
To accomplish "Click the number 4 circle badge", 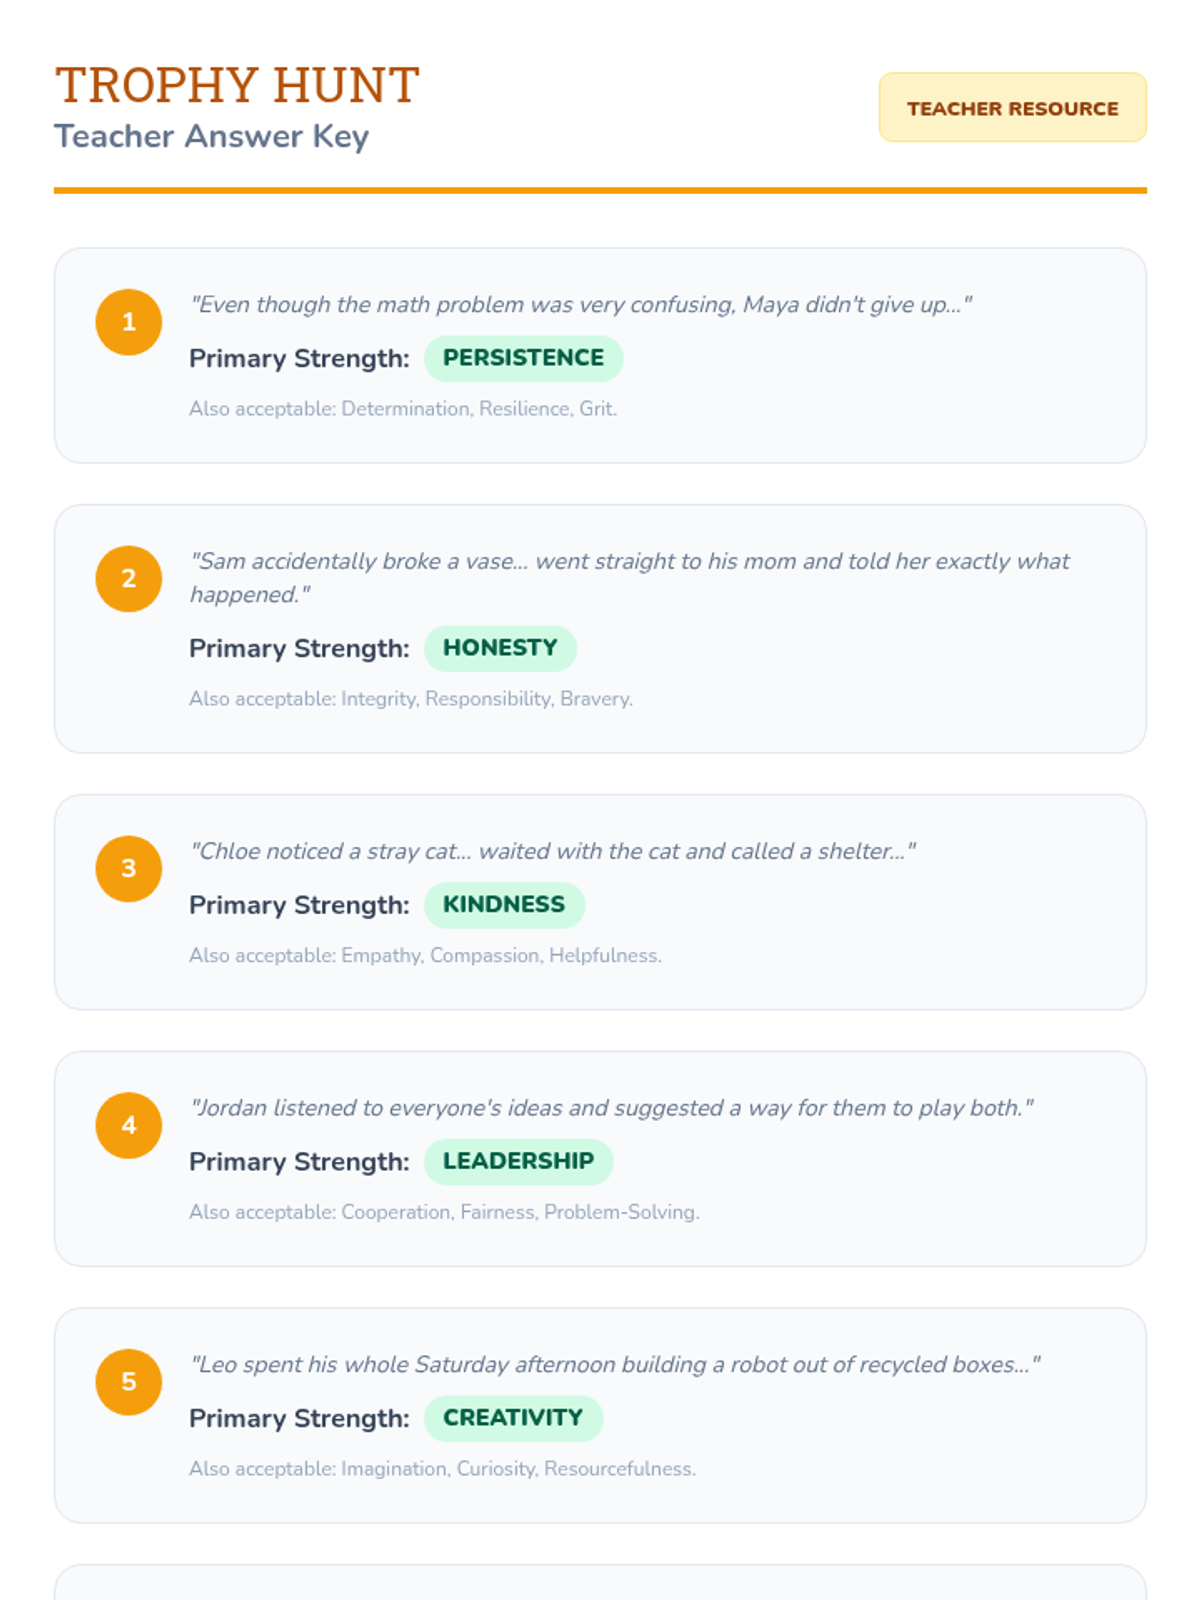I will (129, 1125).
